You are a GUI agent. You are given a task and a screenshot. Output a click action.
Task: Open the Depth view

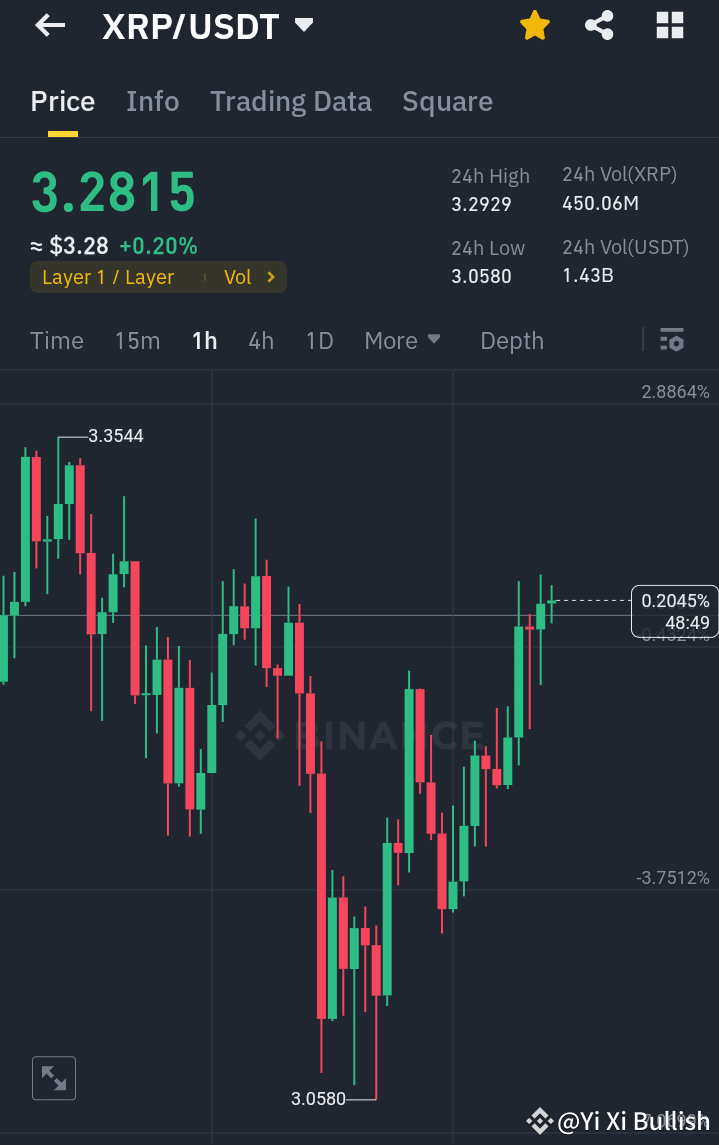(511, 340)
